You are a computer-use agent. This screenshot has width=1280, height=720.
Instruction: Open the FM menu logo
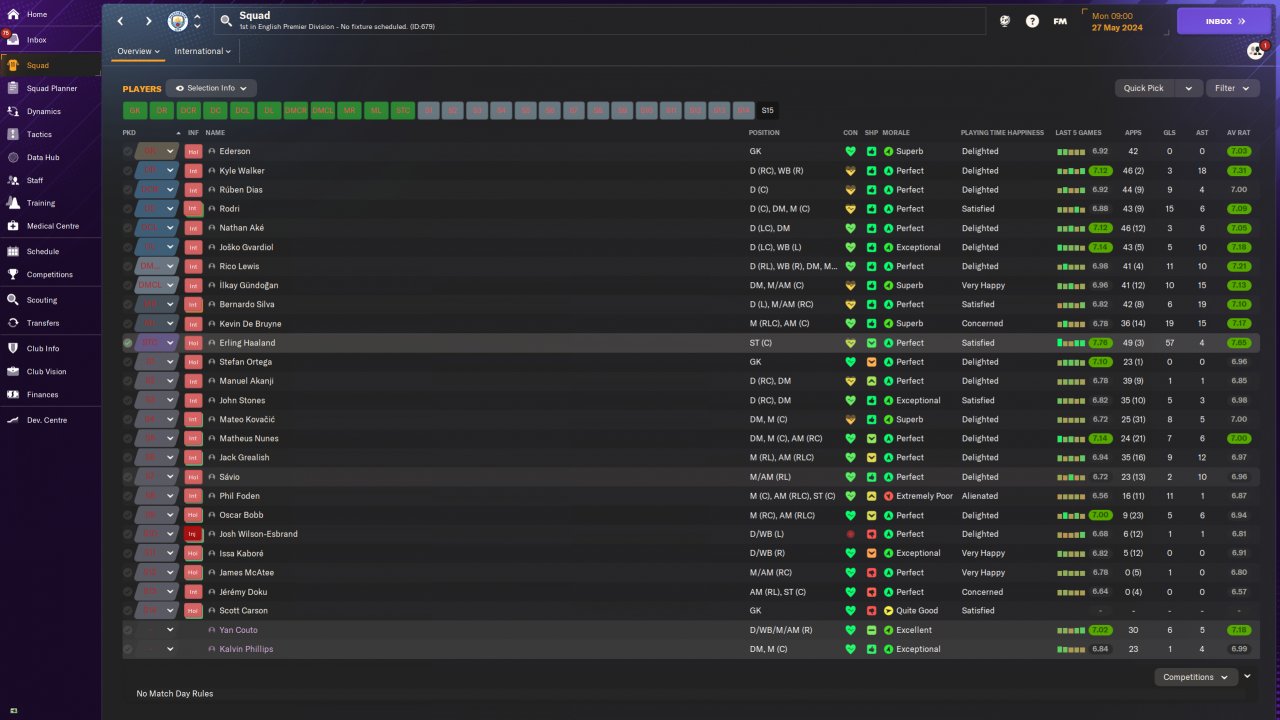[x=1060, y=21]
